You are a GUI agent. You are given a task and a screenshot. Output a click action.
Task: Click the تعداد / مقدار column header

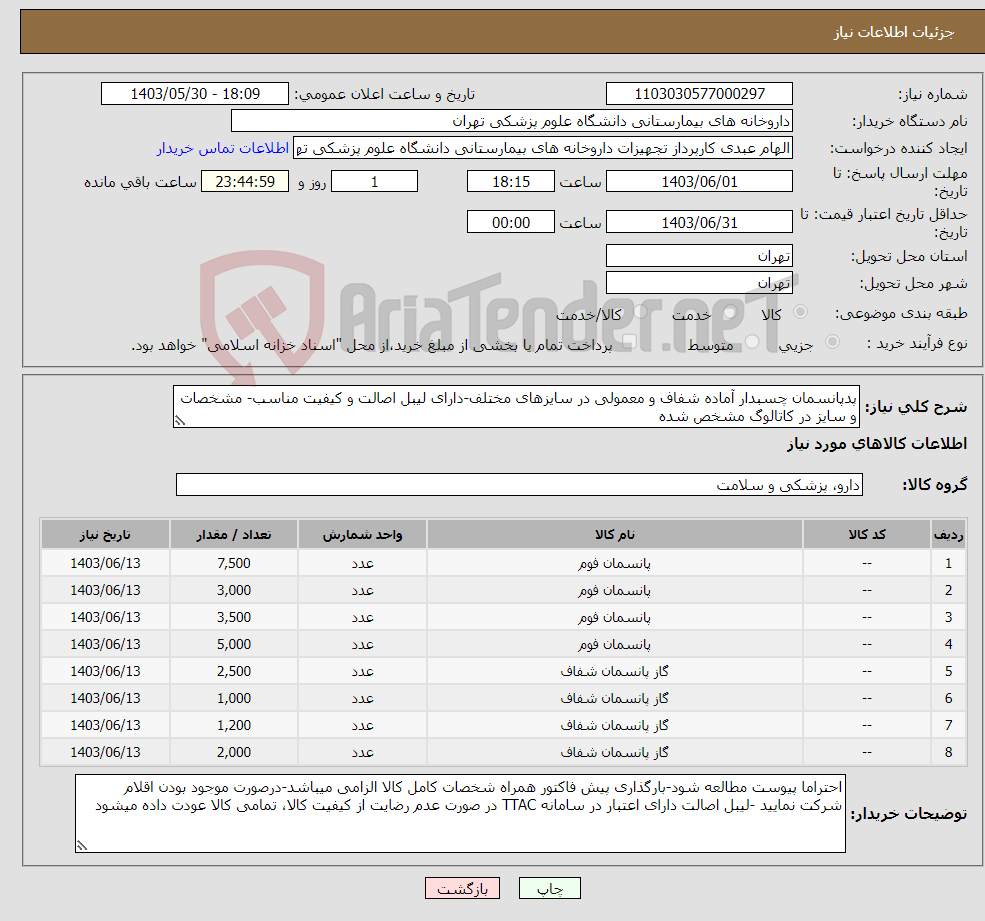coord(234,535)
